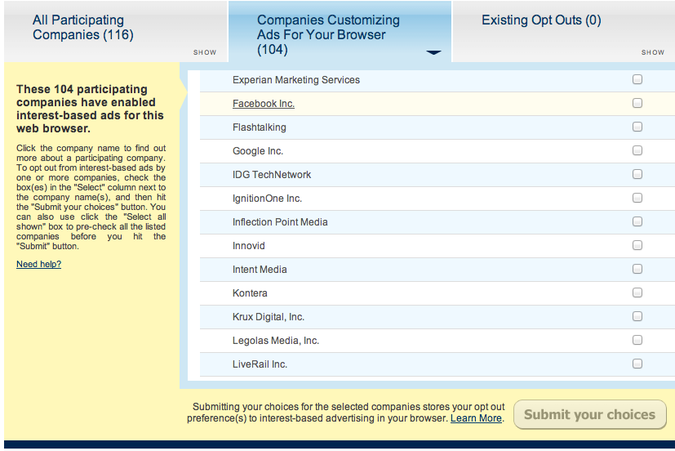This screenshot has width=675, height=451.
Task: Select the Flashtalking checkbox
Action: (637, 127)
